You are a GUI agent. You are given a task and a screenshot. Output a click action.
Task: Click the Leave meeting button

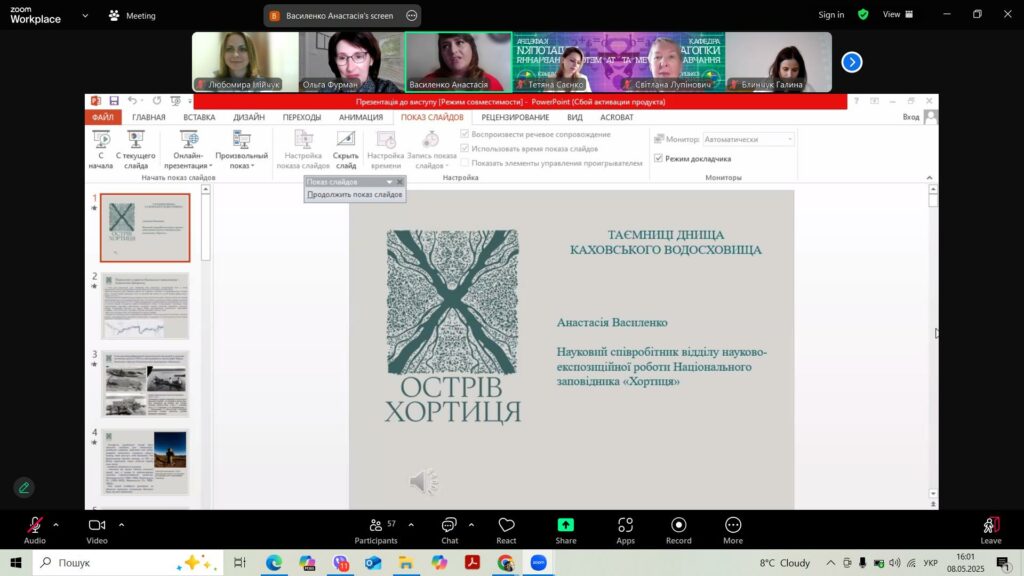990,528
